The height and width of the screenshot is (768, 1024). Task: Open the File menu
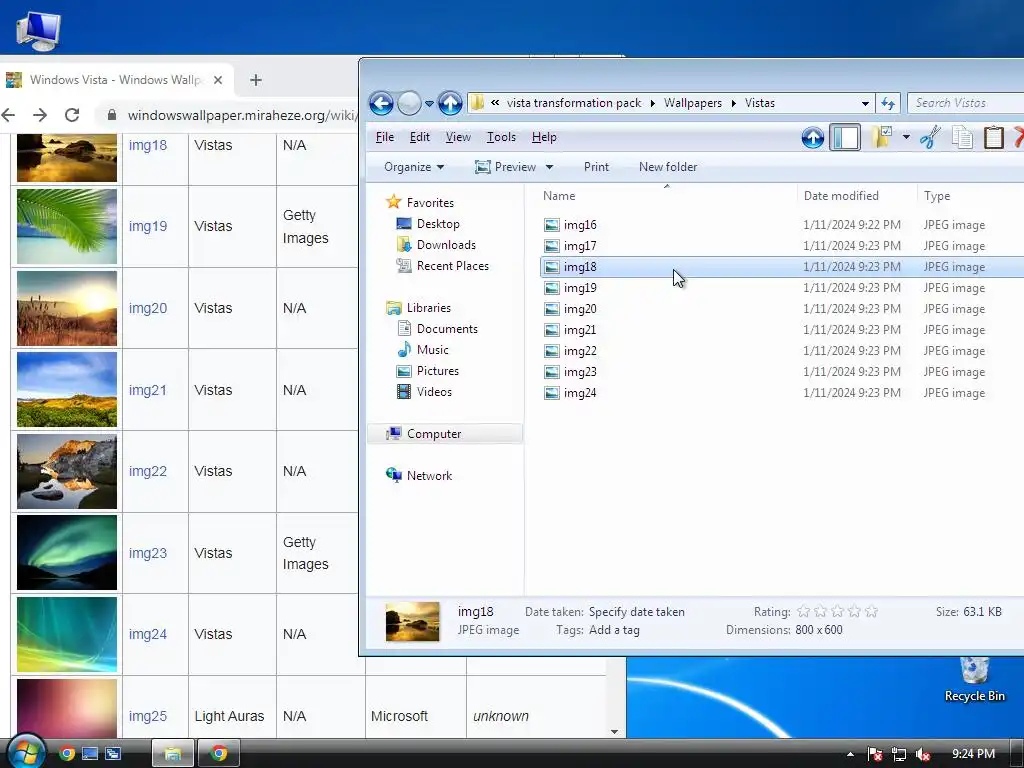(385, 137)
